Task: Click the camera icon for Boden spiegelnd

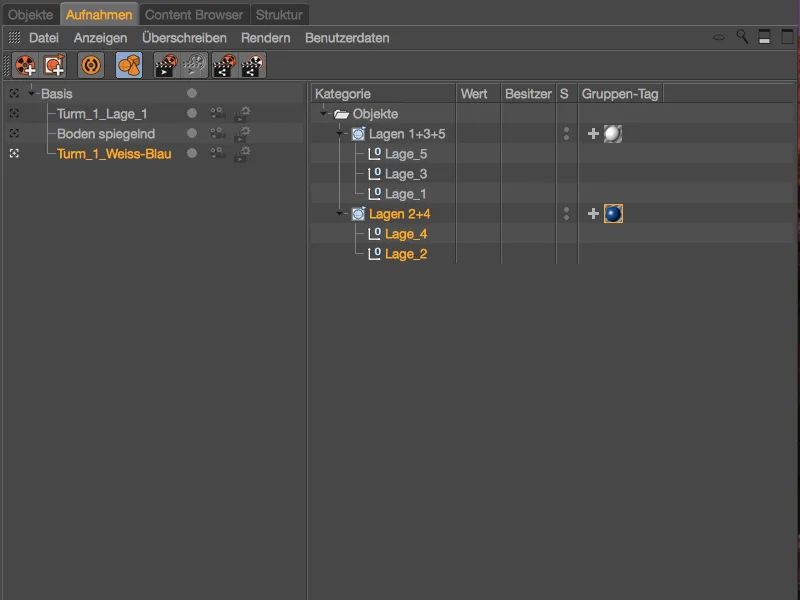Action: tap(217, 133)
